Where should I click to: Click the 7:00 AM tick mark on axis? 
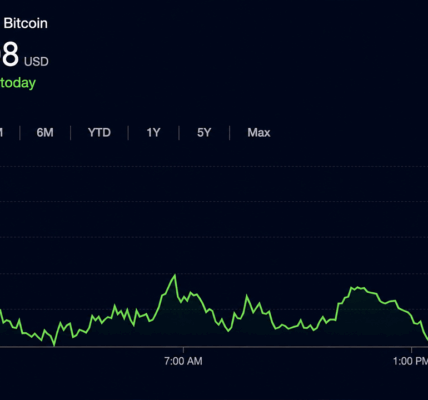[183, 350]
